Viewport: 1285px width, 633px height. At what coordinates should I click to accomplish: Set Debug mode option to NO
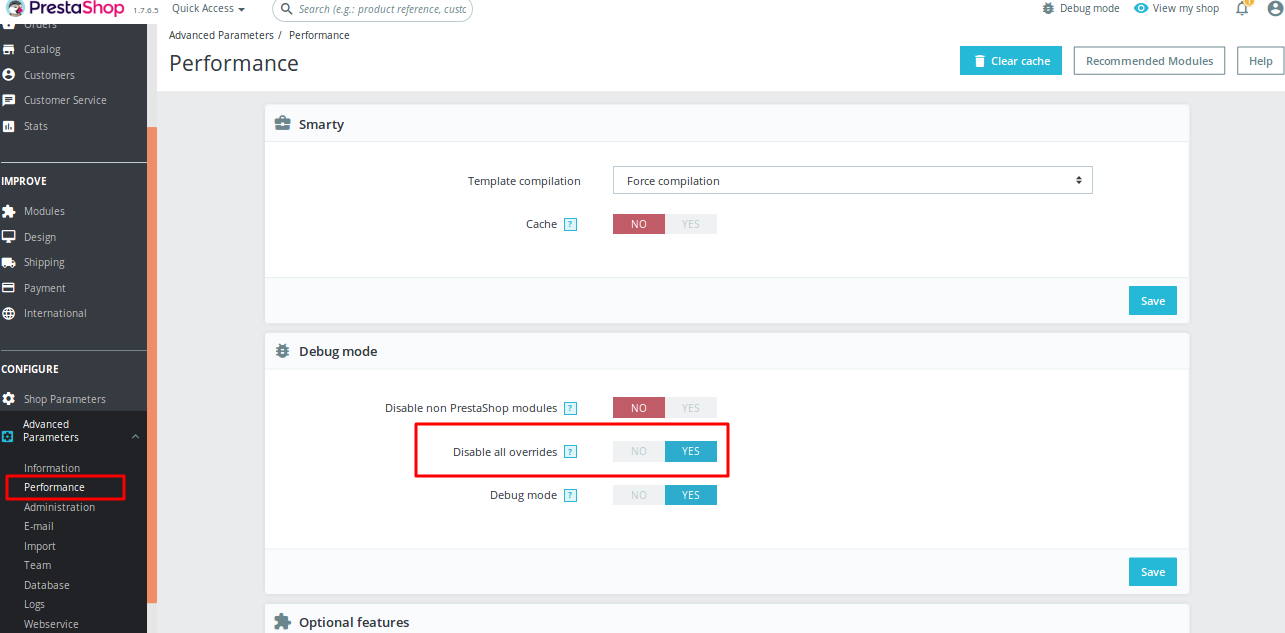point(639,495)
